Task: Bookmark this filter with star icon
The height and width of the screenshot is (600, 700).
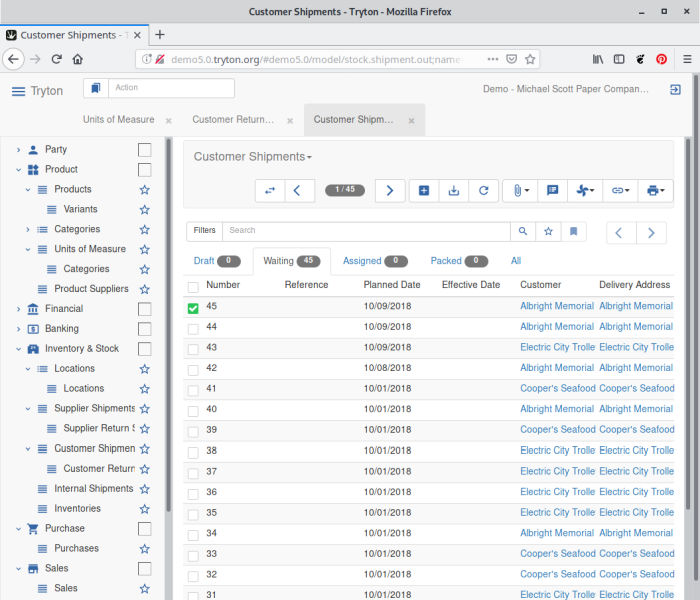Action: pos(548,231)
